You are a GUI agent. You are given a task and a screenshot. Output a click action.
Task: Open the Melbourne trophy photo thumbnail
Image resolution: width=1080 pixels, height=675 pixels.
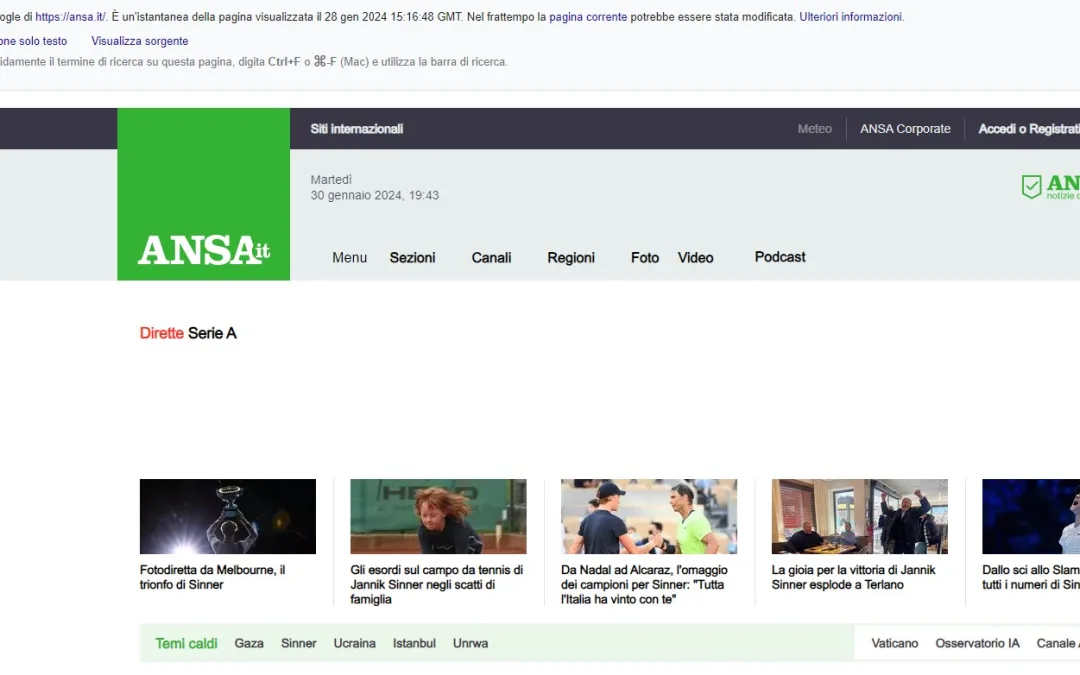tap(228, 516)
